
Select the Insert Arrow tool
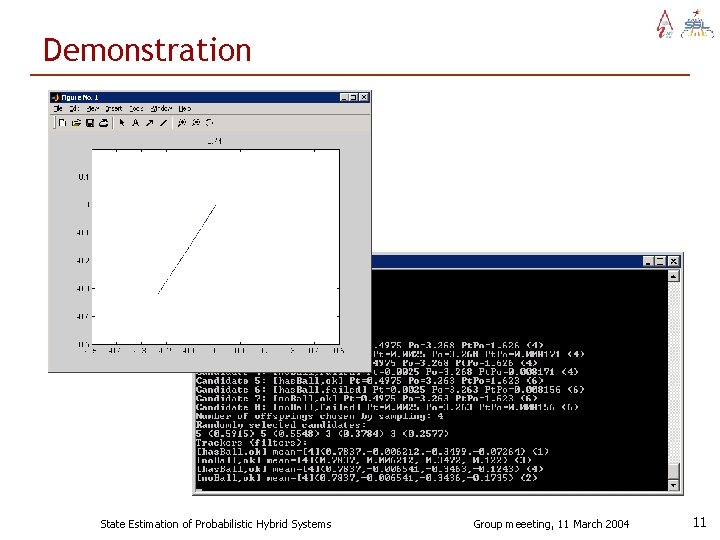pos(149,123)
